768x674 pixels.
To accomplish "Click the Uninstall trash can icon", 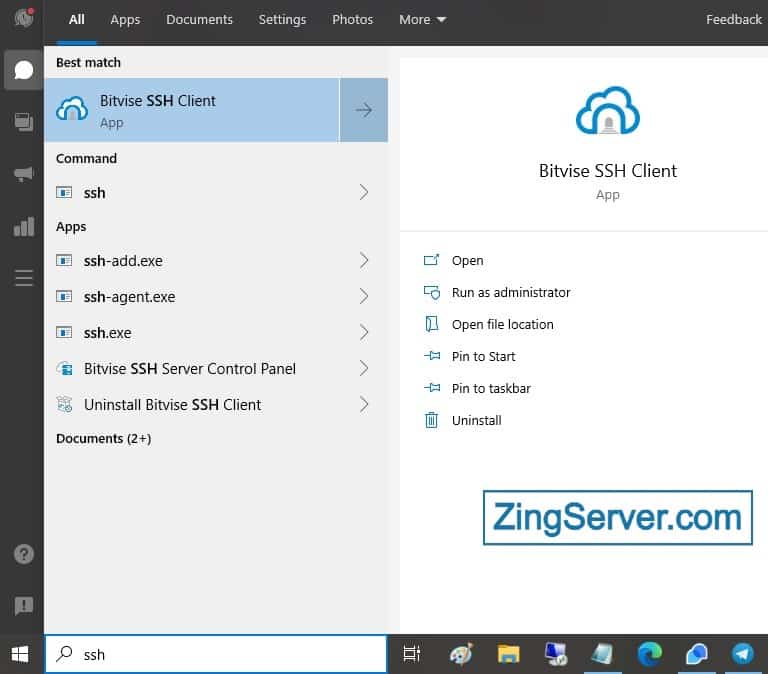I will (432, 420).
